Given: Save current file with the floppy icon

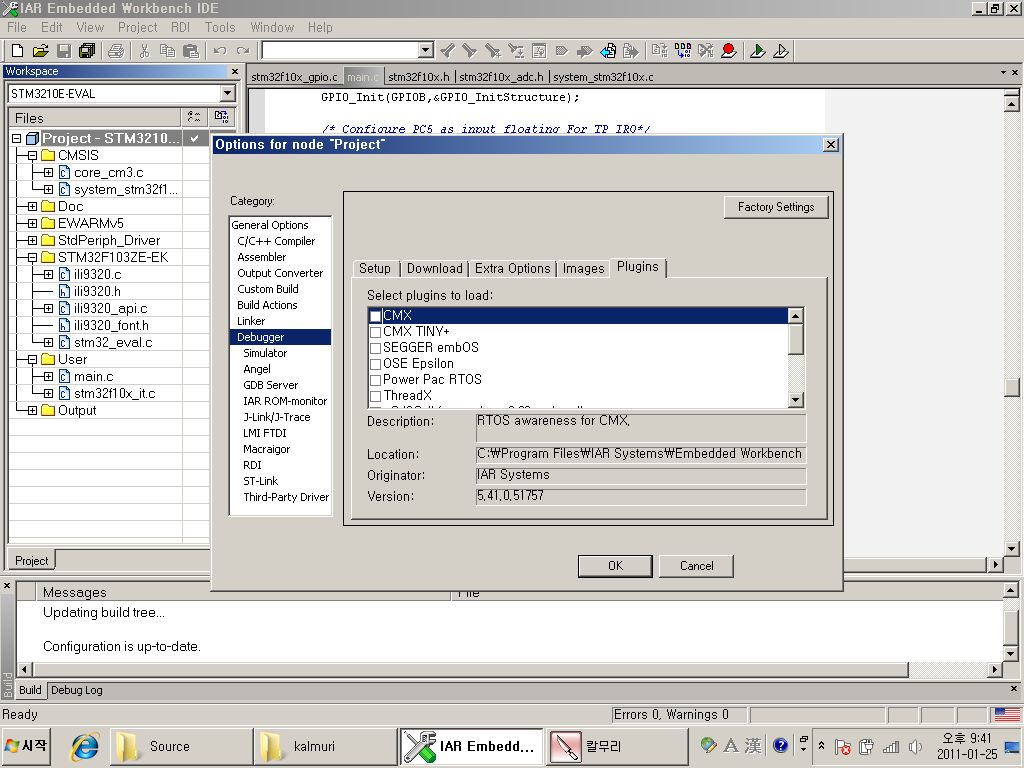Looking at the screenshot, I should [x=64, y=50].
